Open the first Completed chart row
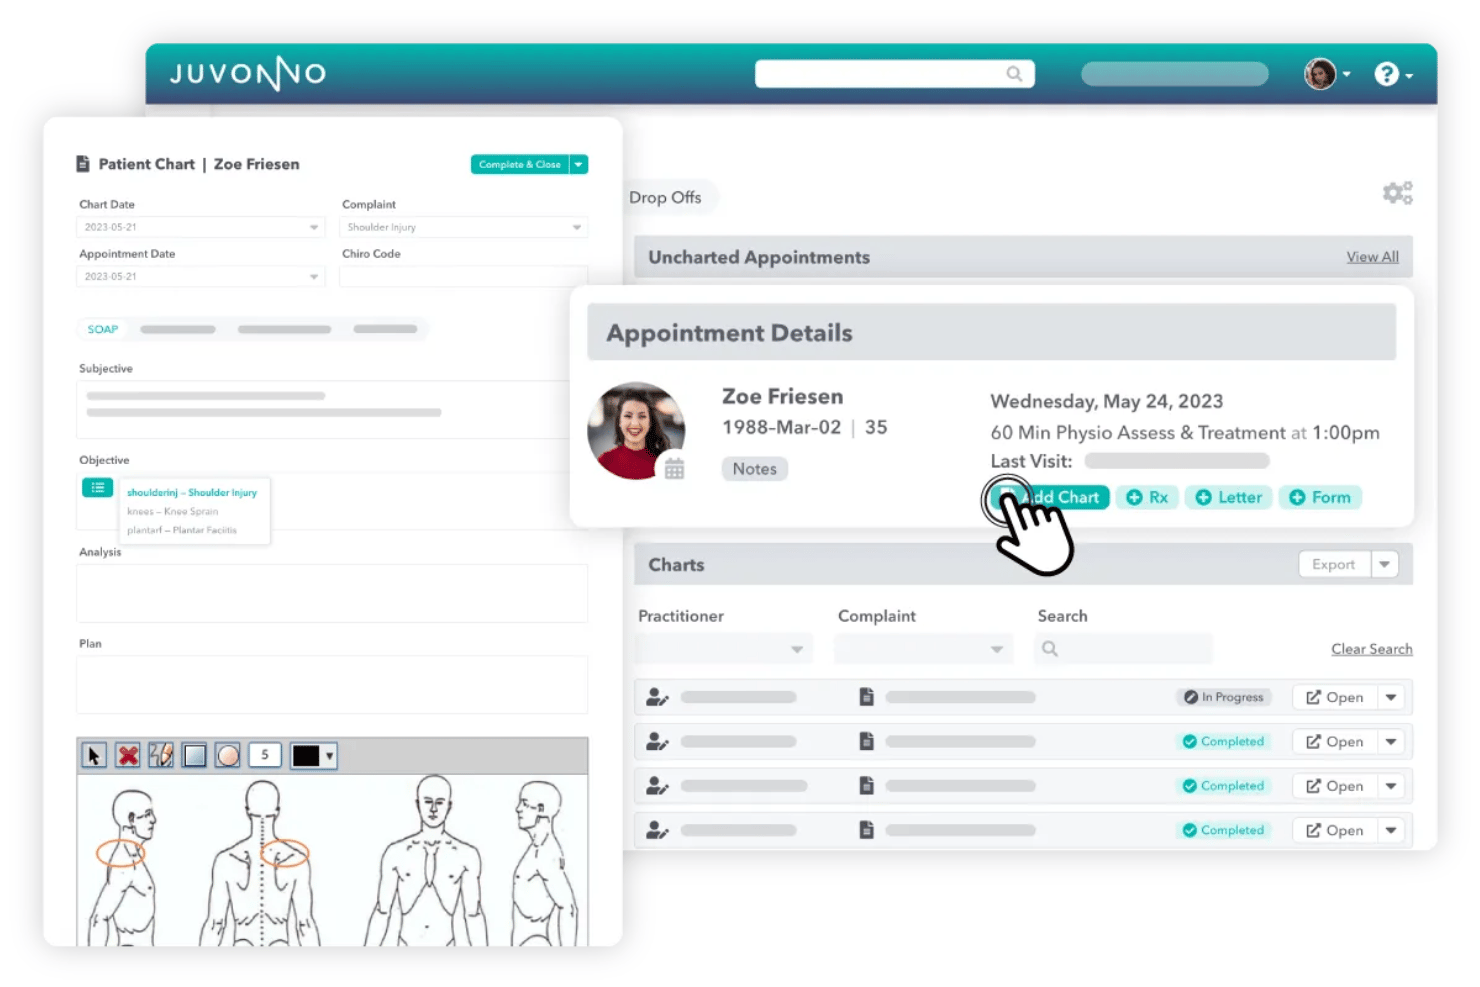 1335,741
